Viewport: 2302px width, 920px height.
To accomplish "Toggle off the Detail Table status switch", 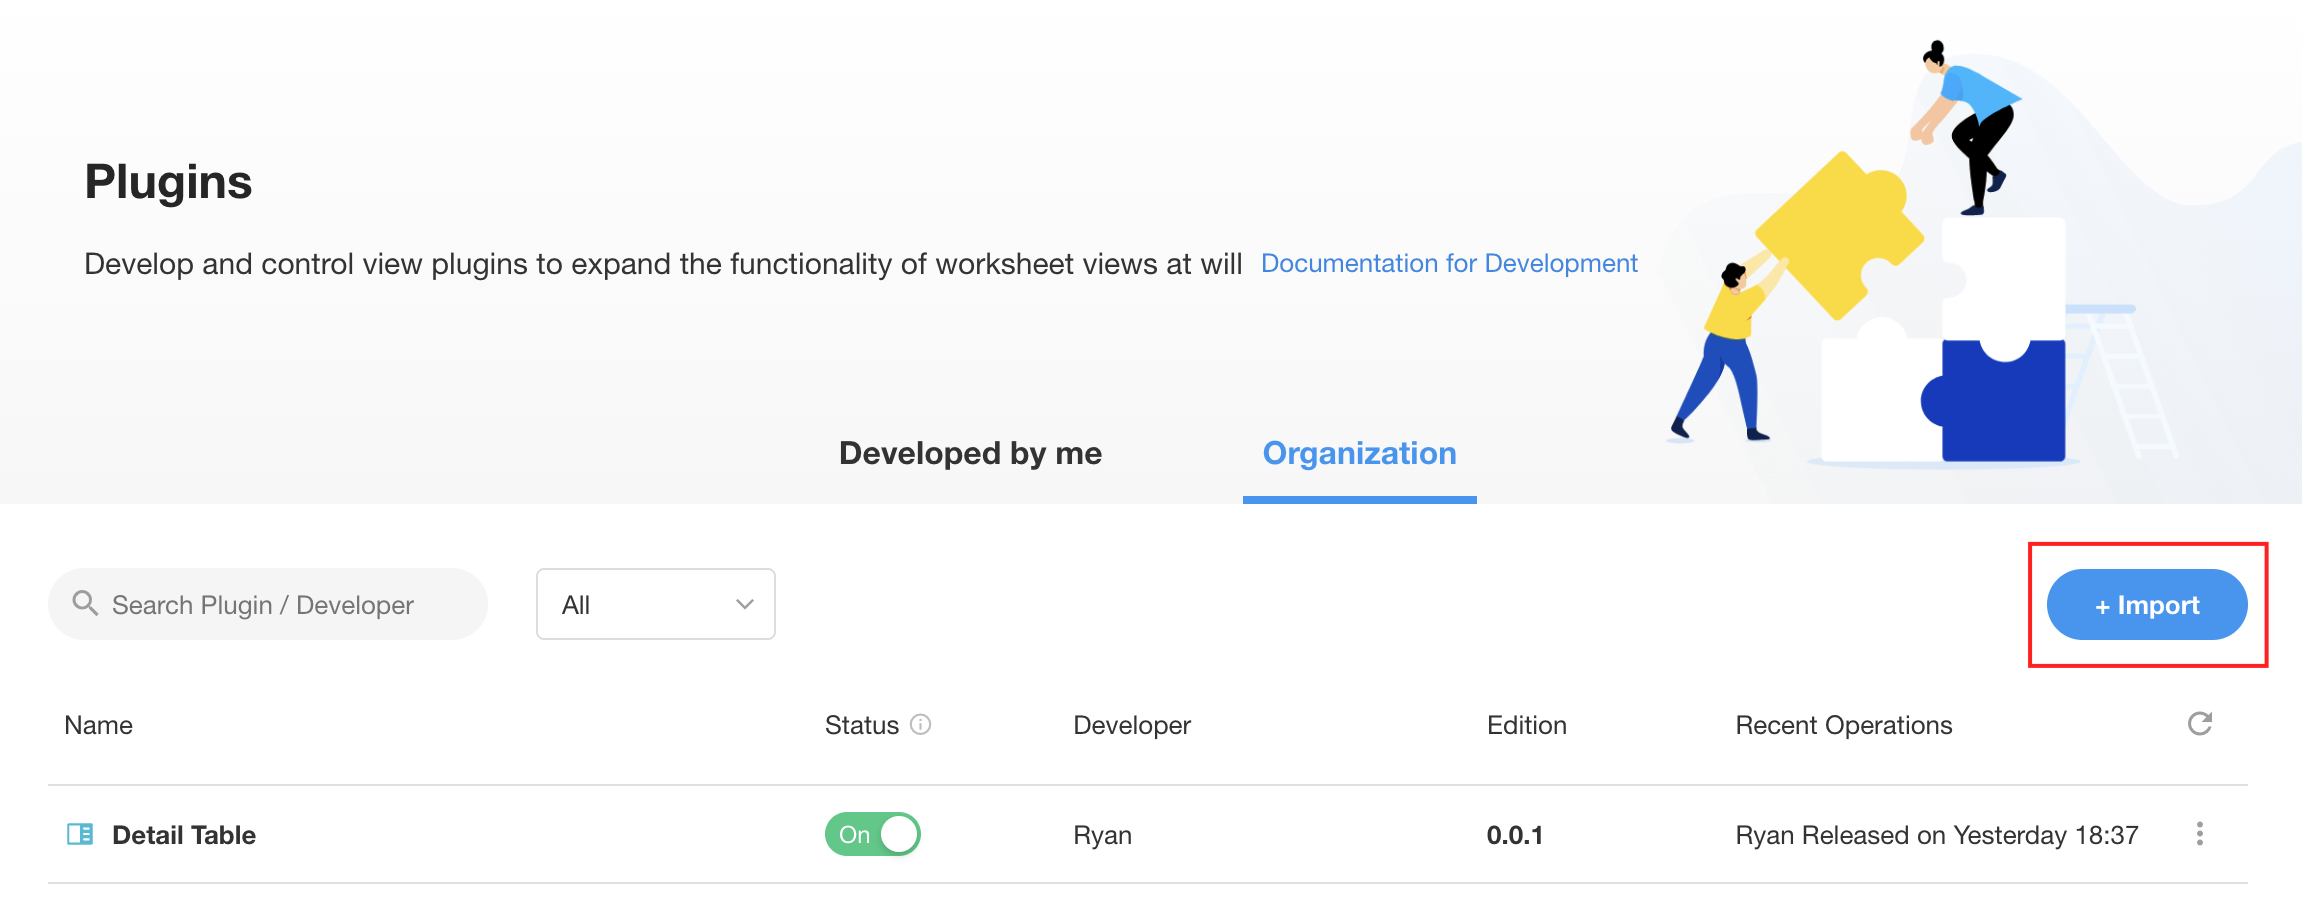I will 872,834.
